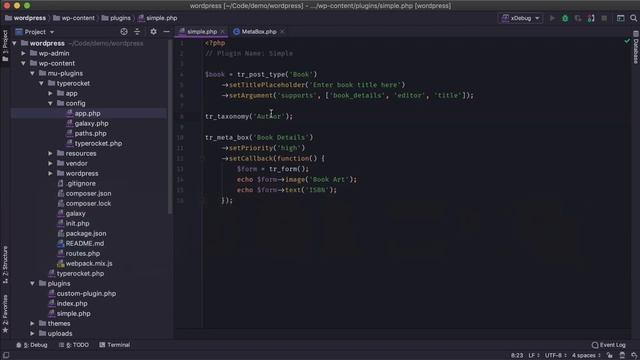Click the listen for PHP debug connections icon
The image size is (640, 360).
591,18
